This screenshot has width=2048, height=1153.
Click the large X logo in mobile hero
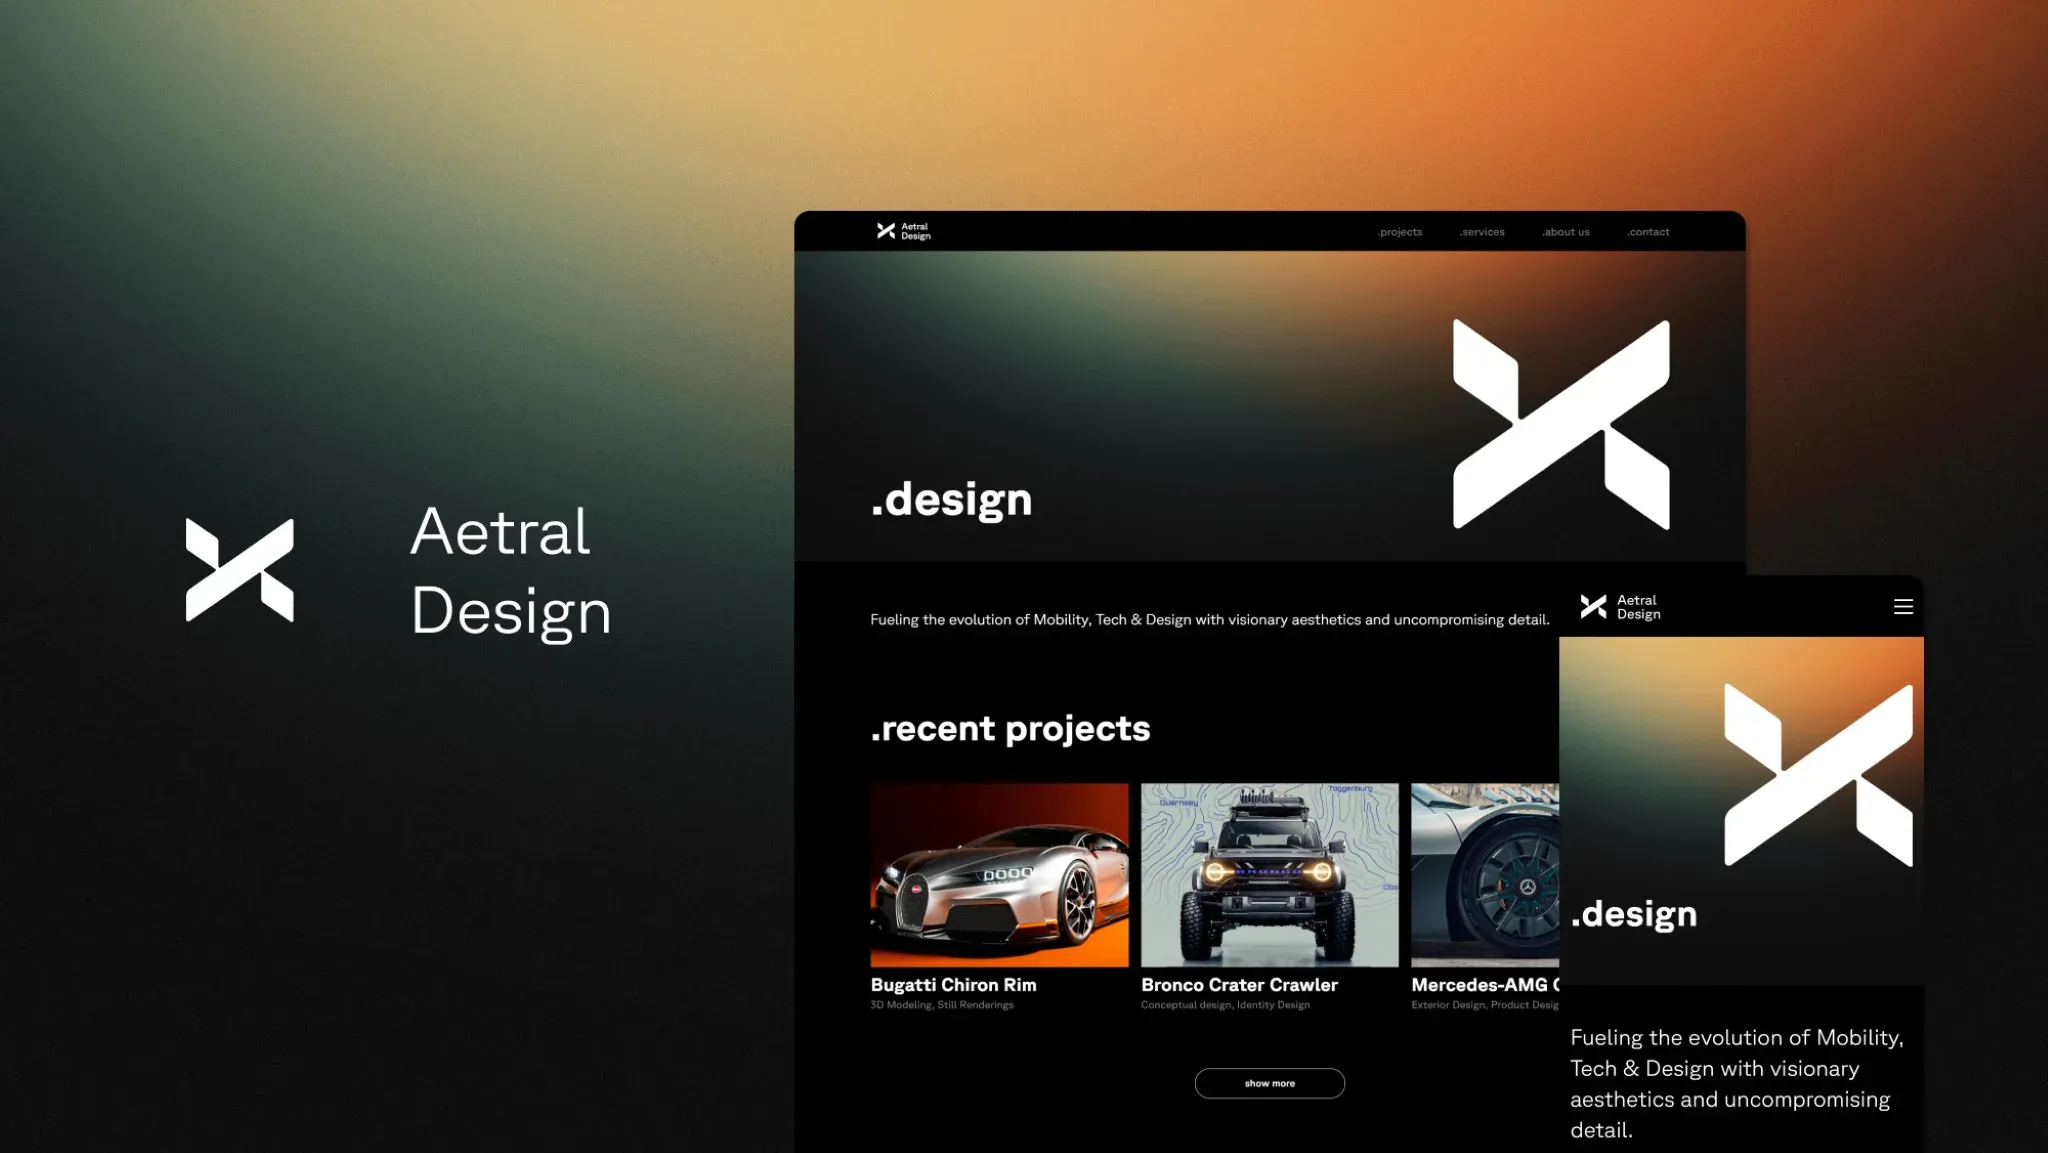pyautogui.click(x=1818, y=775)
